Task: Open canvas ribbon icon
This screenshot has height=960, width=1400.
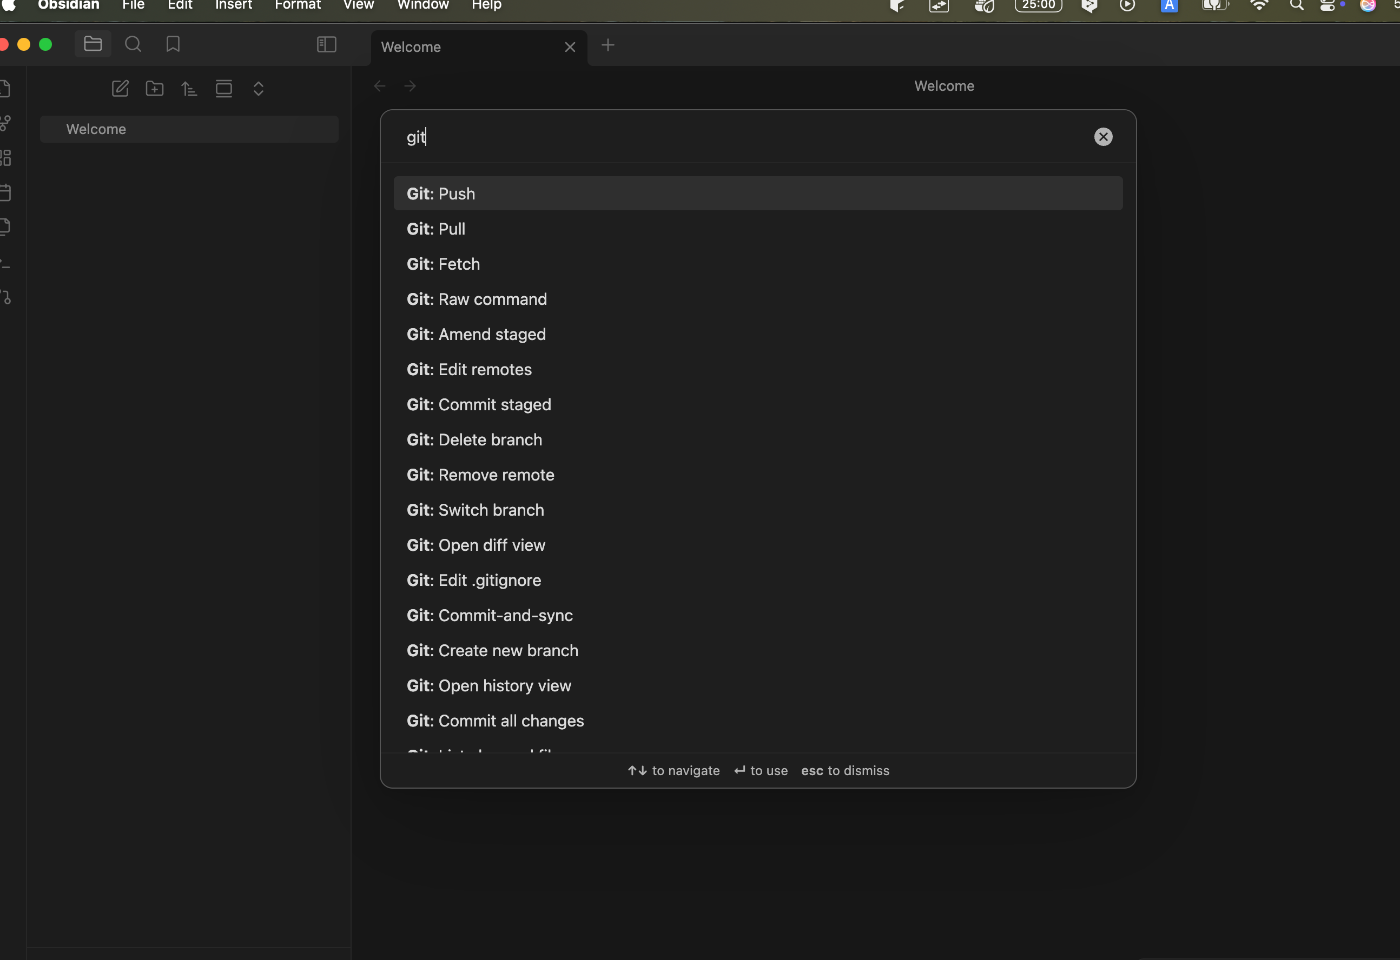Action: tap(5, 158)
